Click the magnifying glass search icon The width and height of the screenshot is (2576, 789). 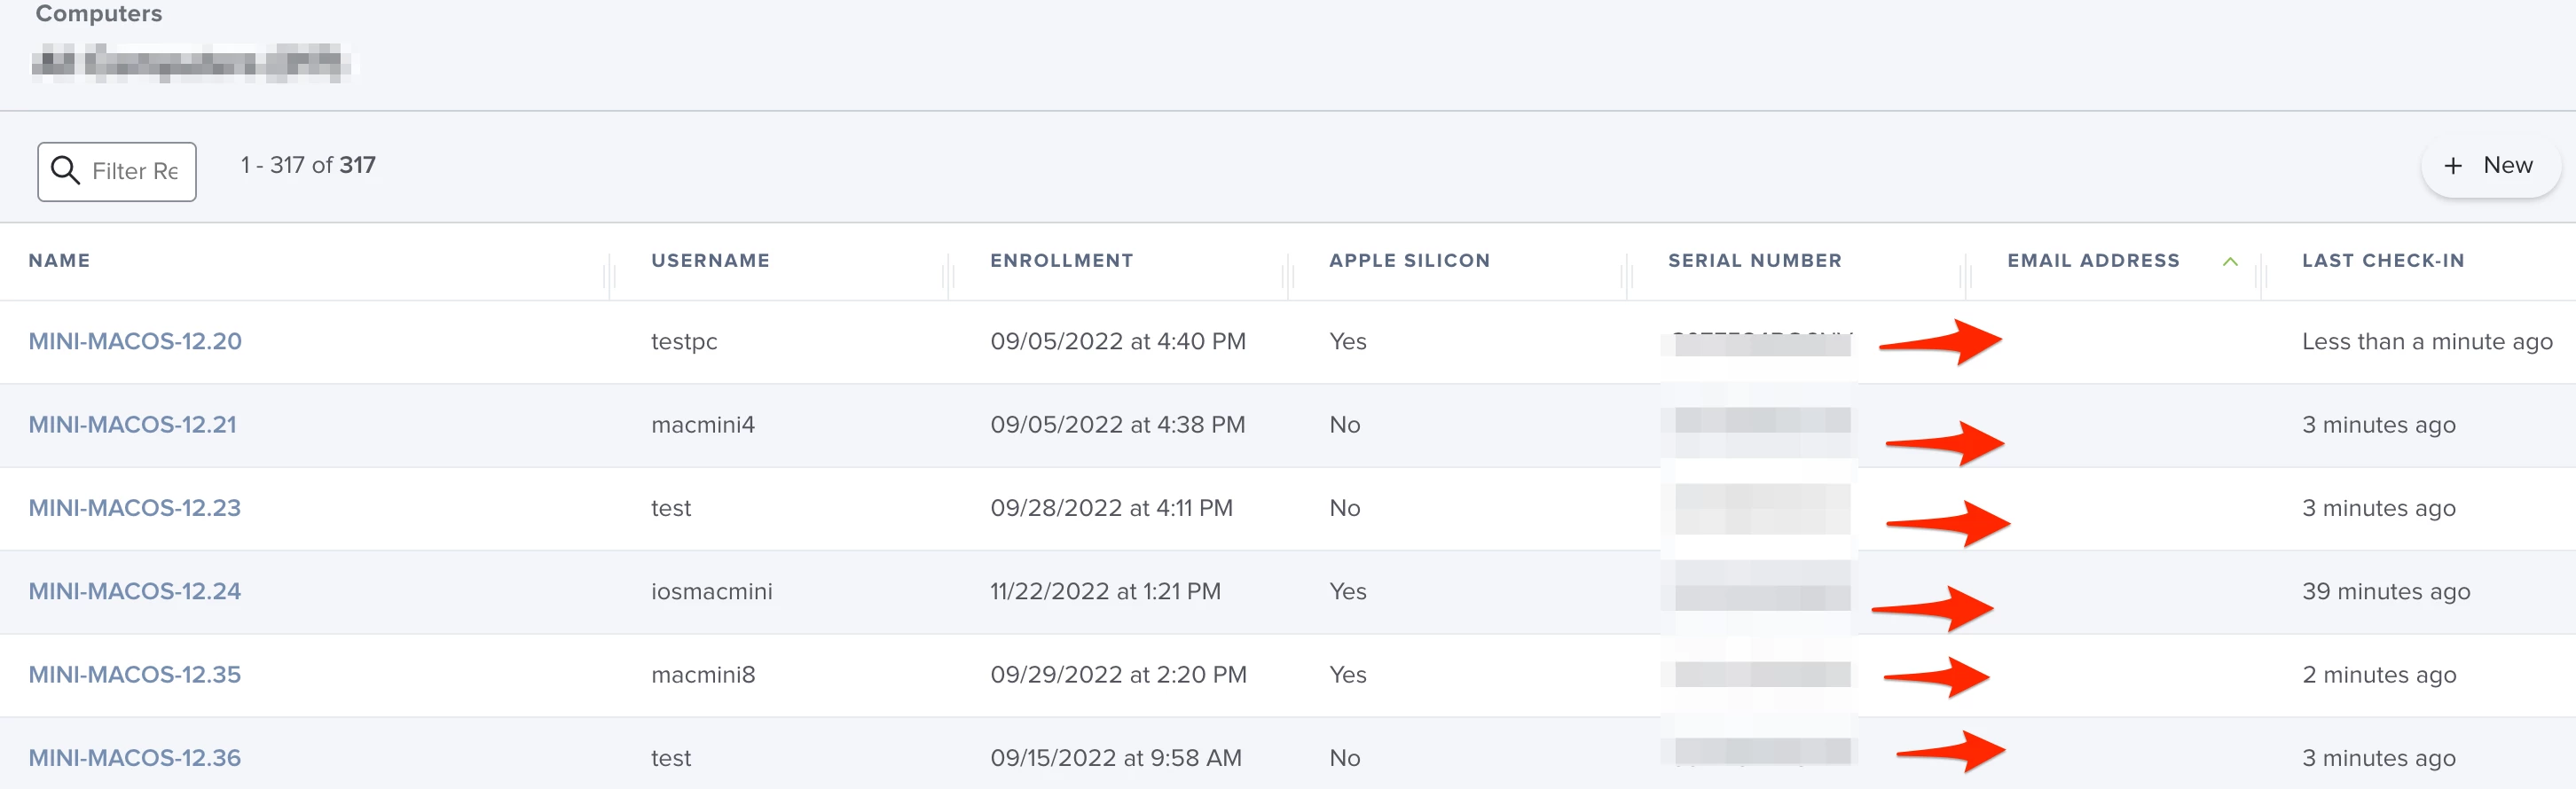[65, 171]
